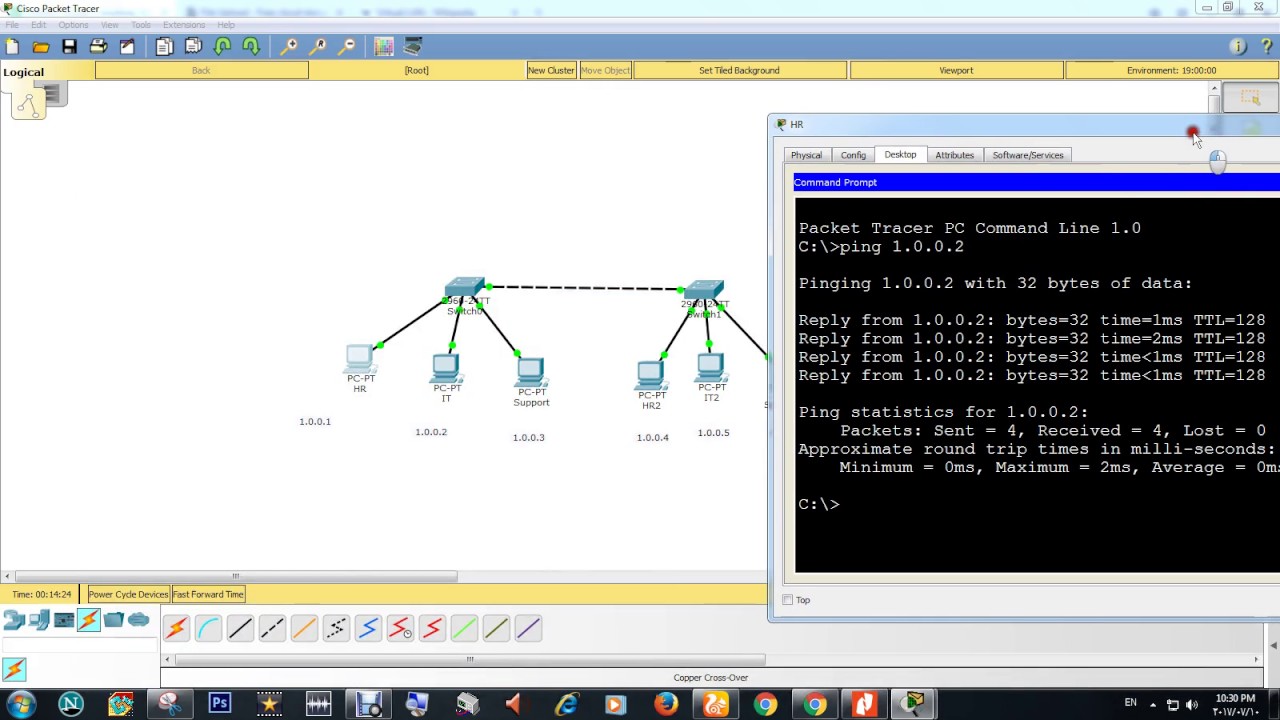Paste using the Paste toolbar icon

point(193,47)
